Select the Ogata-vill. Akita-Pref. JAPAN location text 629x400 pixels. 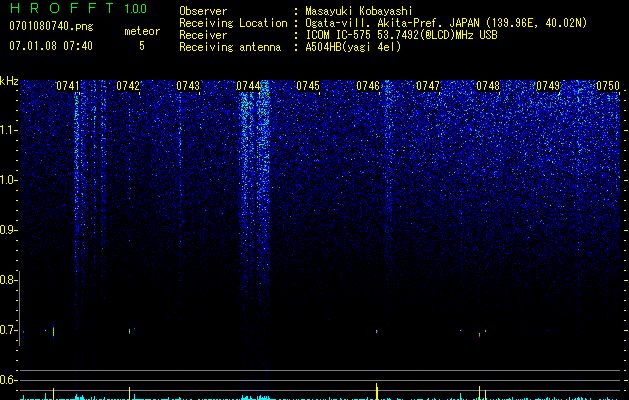[x=446, y=23]
